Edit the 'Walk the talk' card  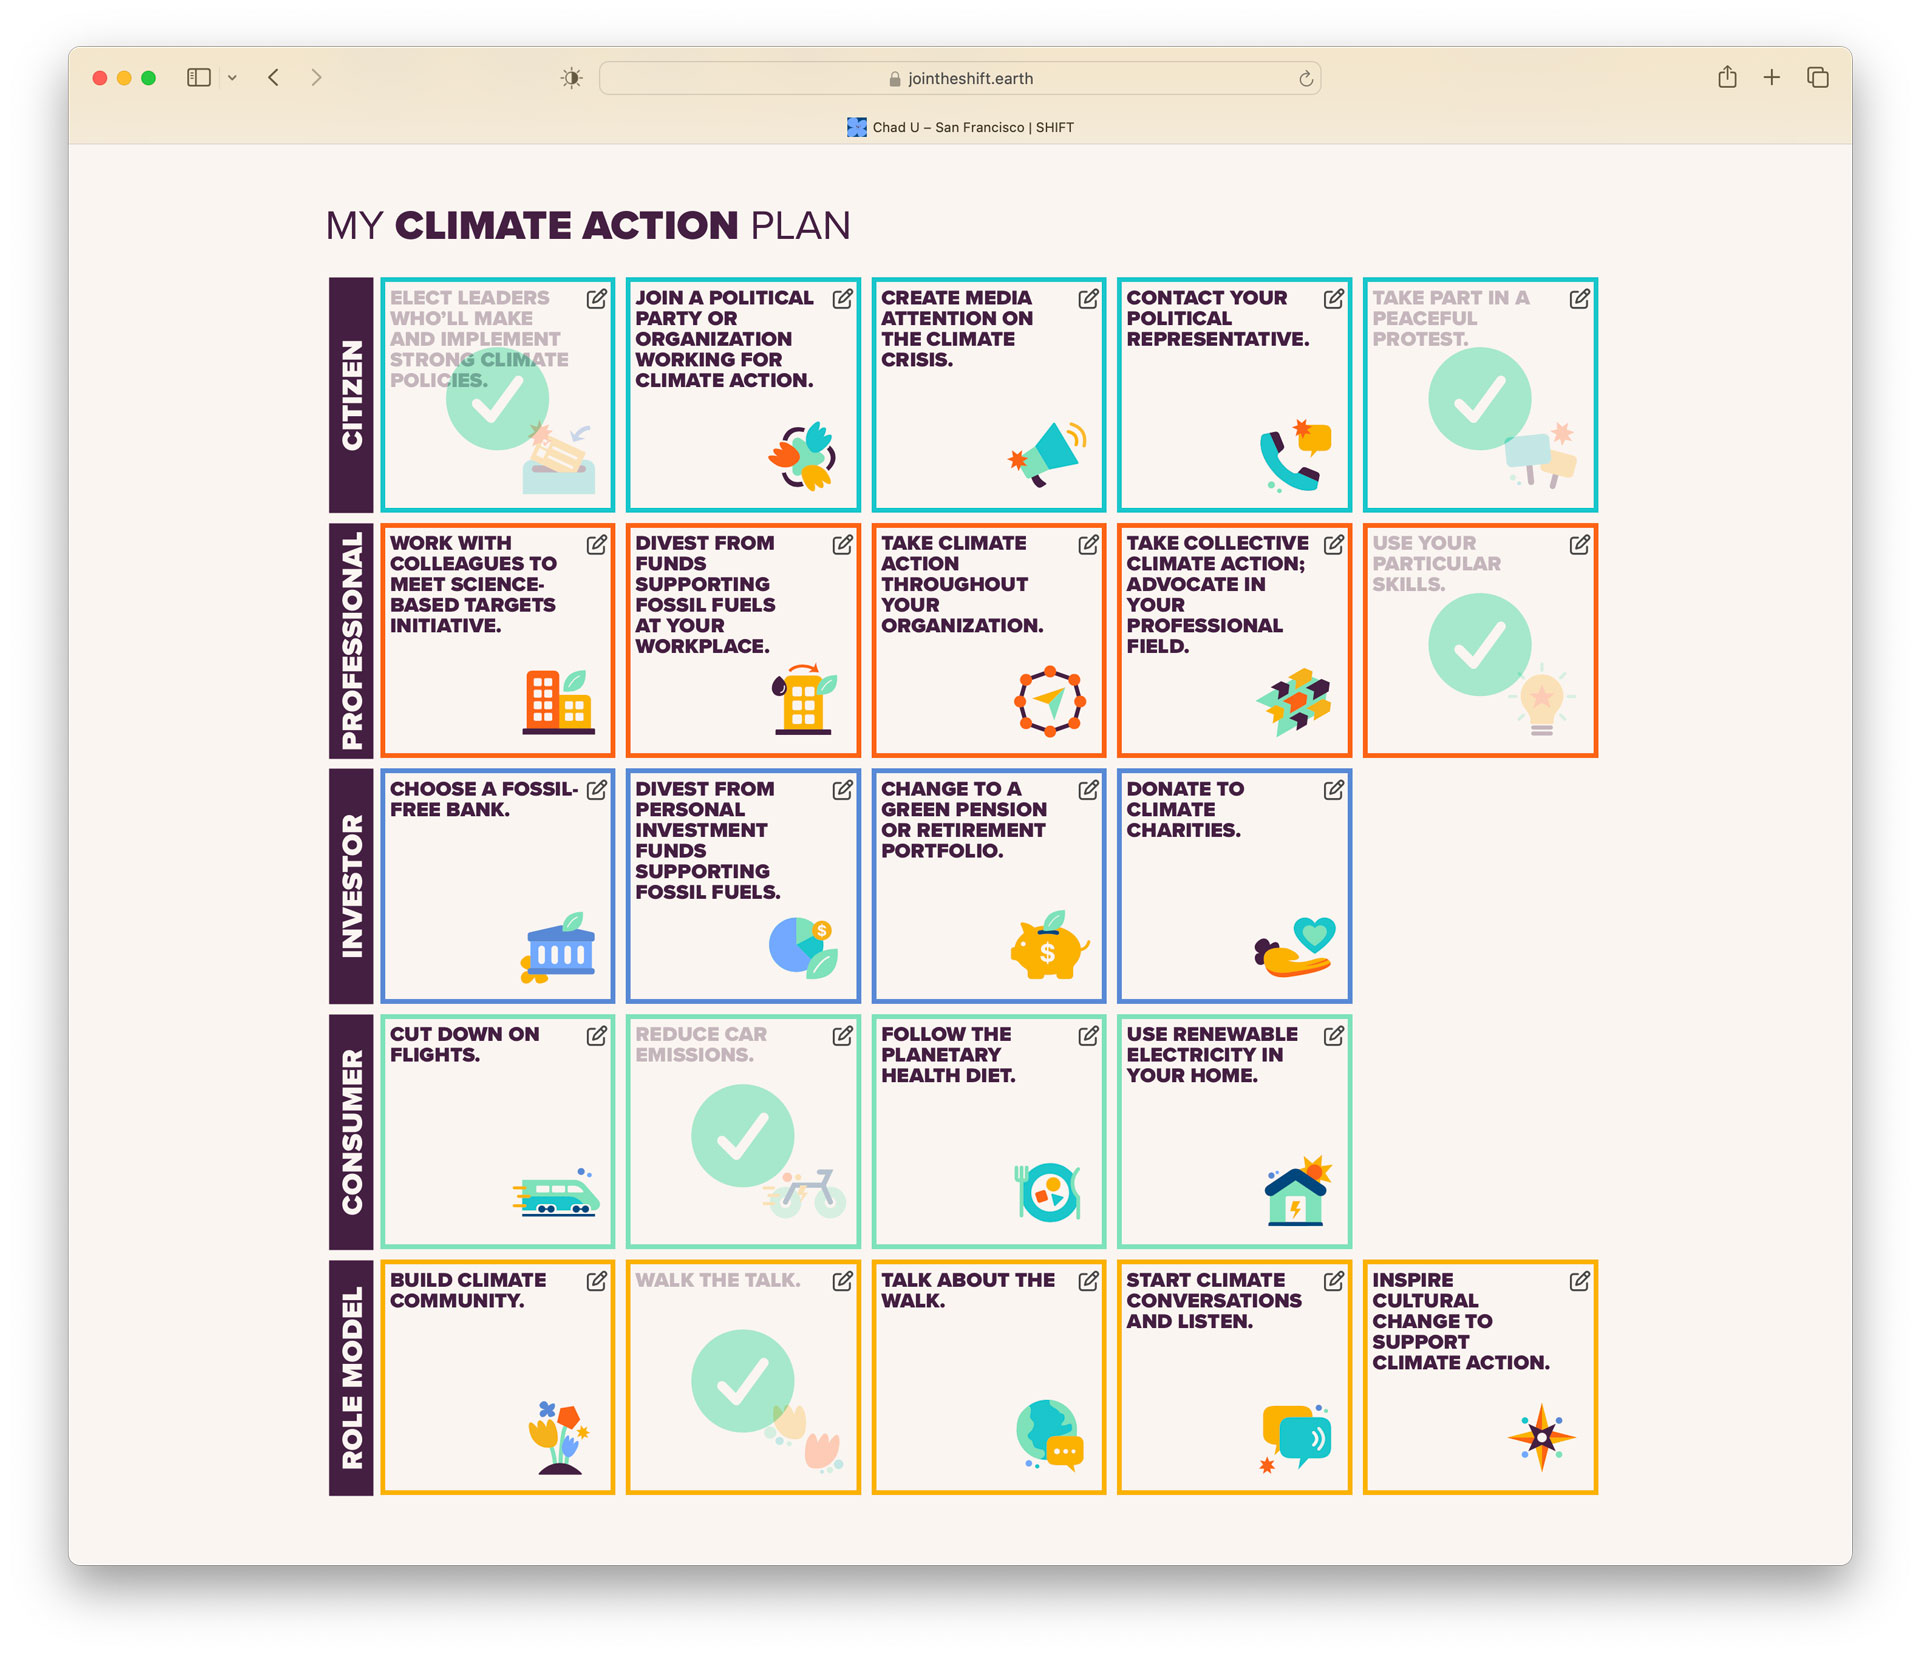tap(843, 1281)
